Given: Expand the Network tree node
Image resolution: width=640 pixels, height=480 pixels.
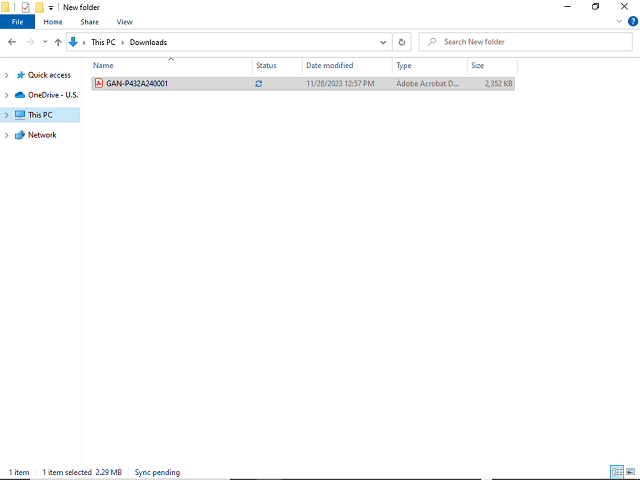Looking at the screenshot, I should (7, 135).
